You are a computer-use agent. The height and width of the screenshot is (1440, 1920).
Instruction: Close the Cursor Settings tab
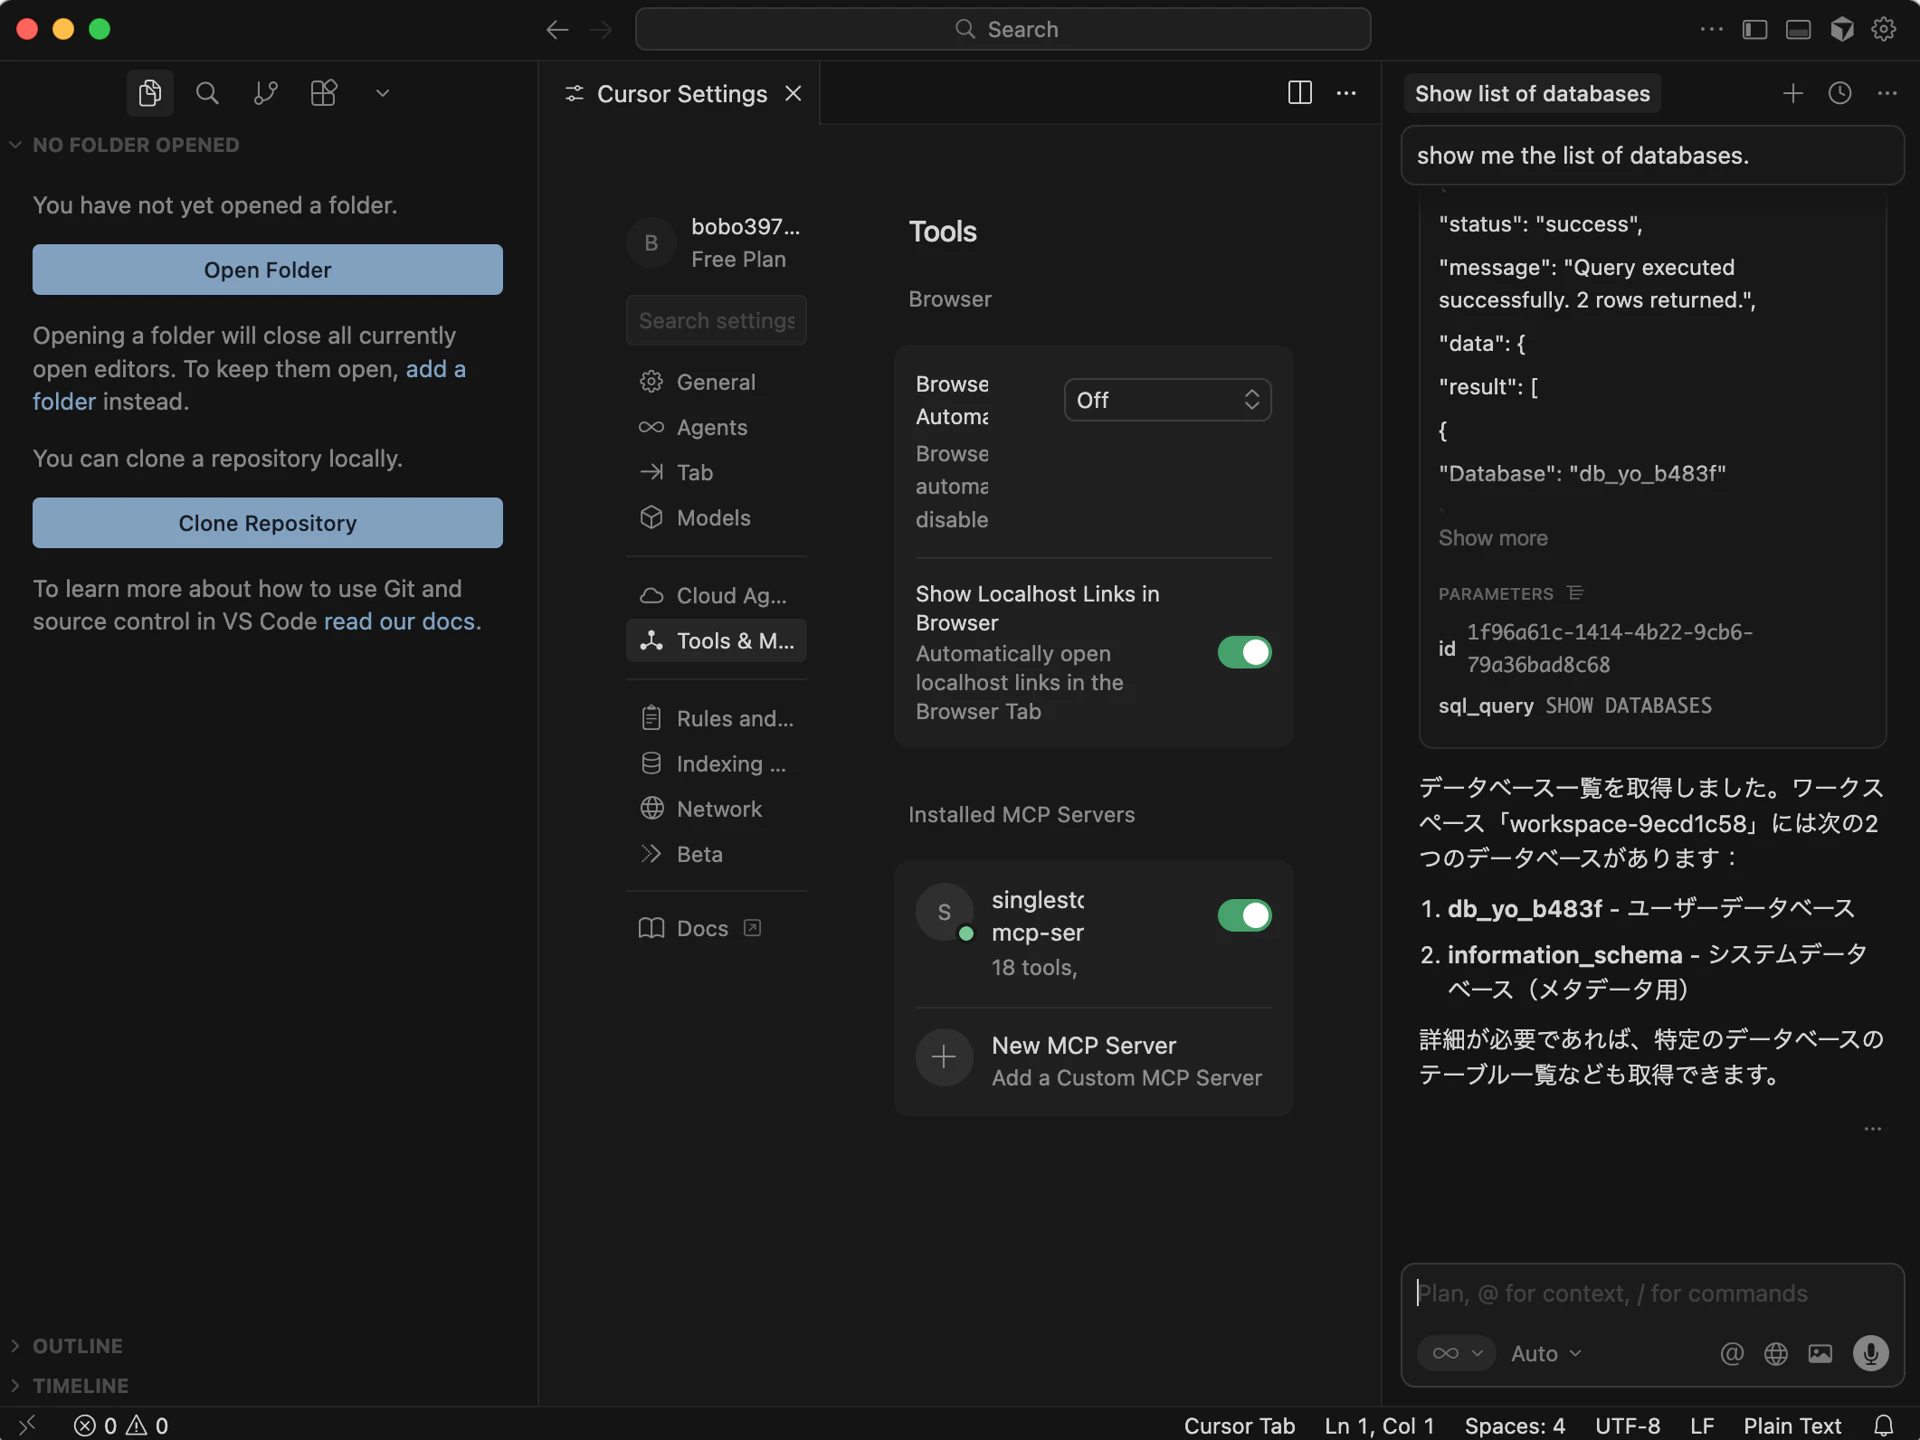coord(793,93)
